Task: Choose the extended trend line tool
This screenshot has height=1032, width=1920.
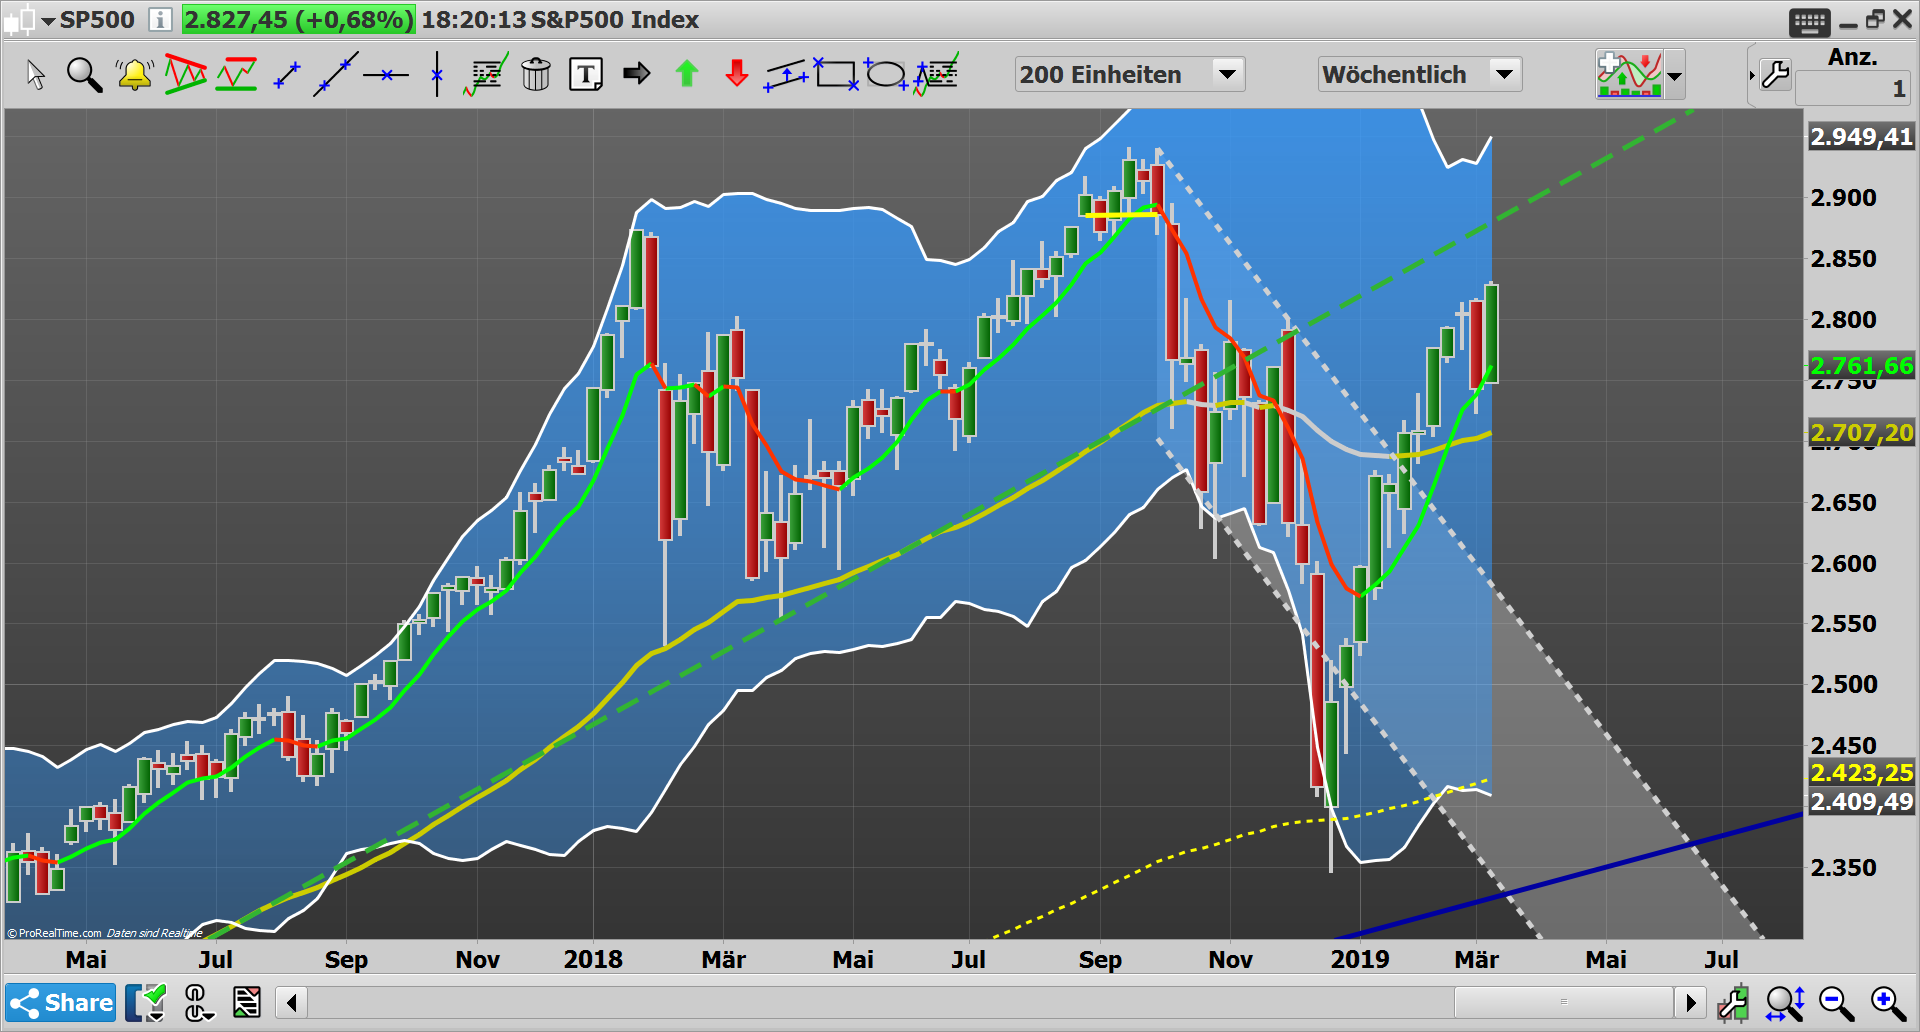Action: click(336, 75)
